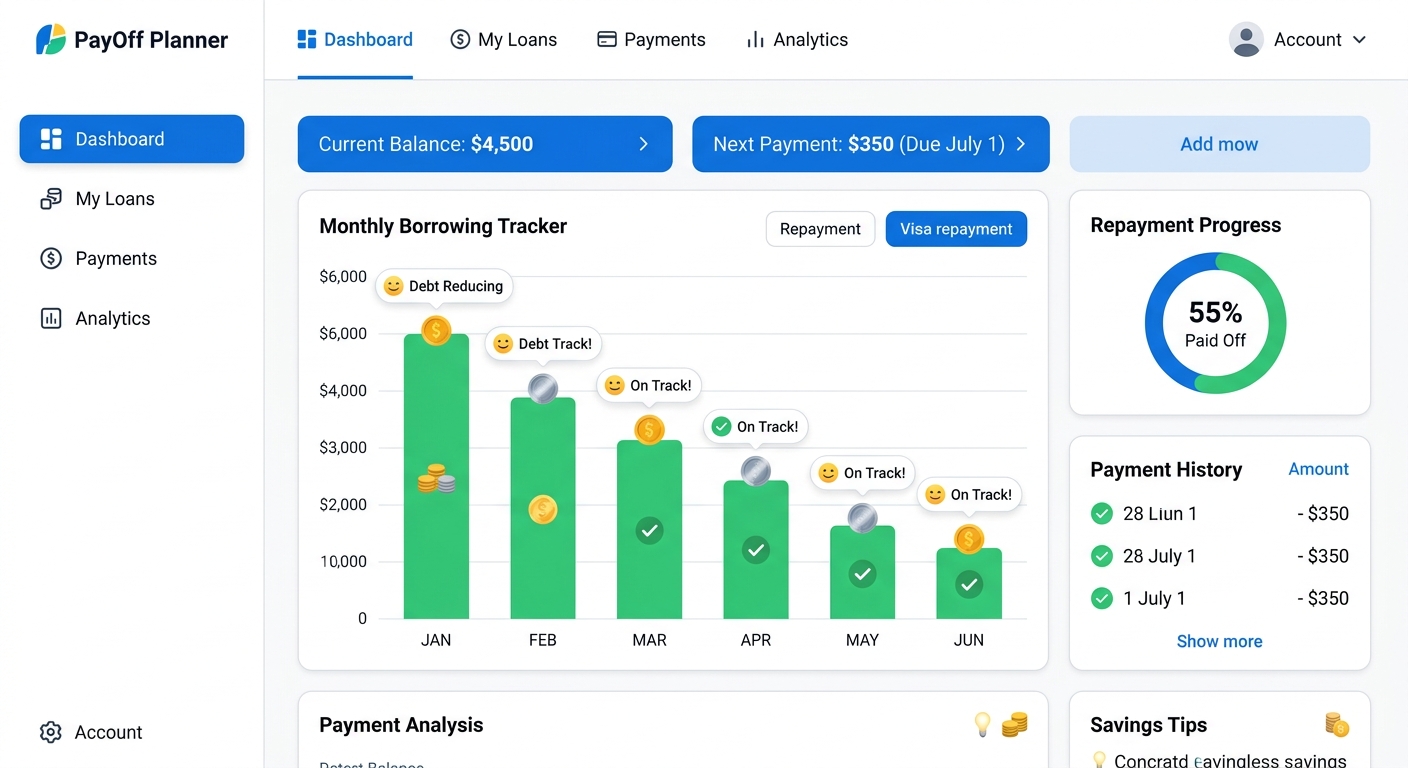Click the green checkmark beside 28 Liun 1
This screenshot has width=1408, height=768.
[1102, 514]
